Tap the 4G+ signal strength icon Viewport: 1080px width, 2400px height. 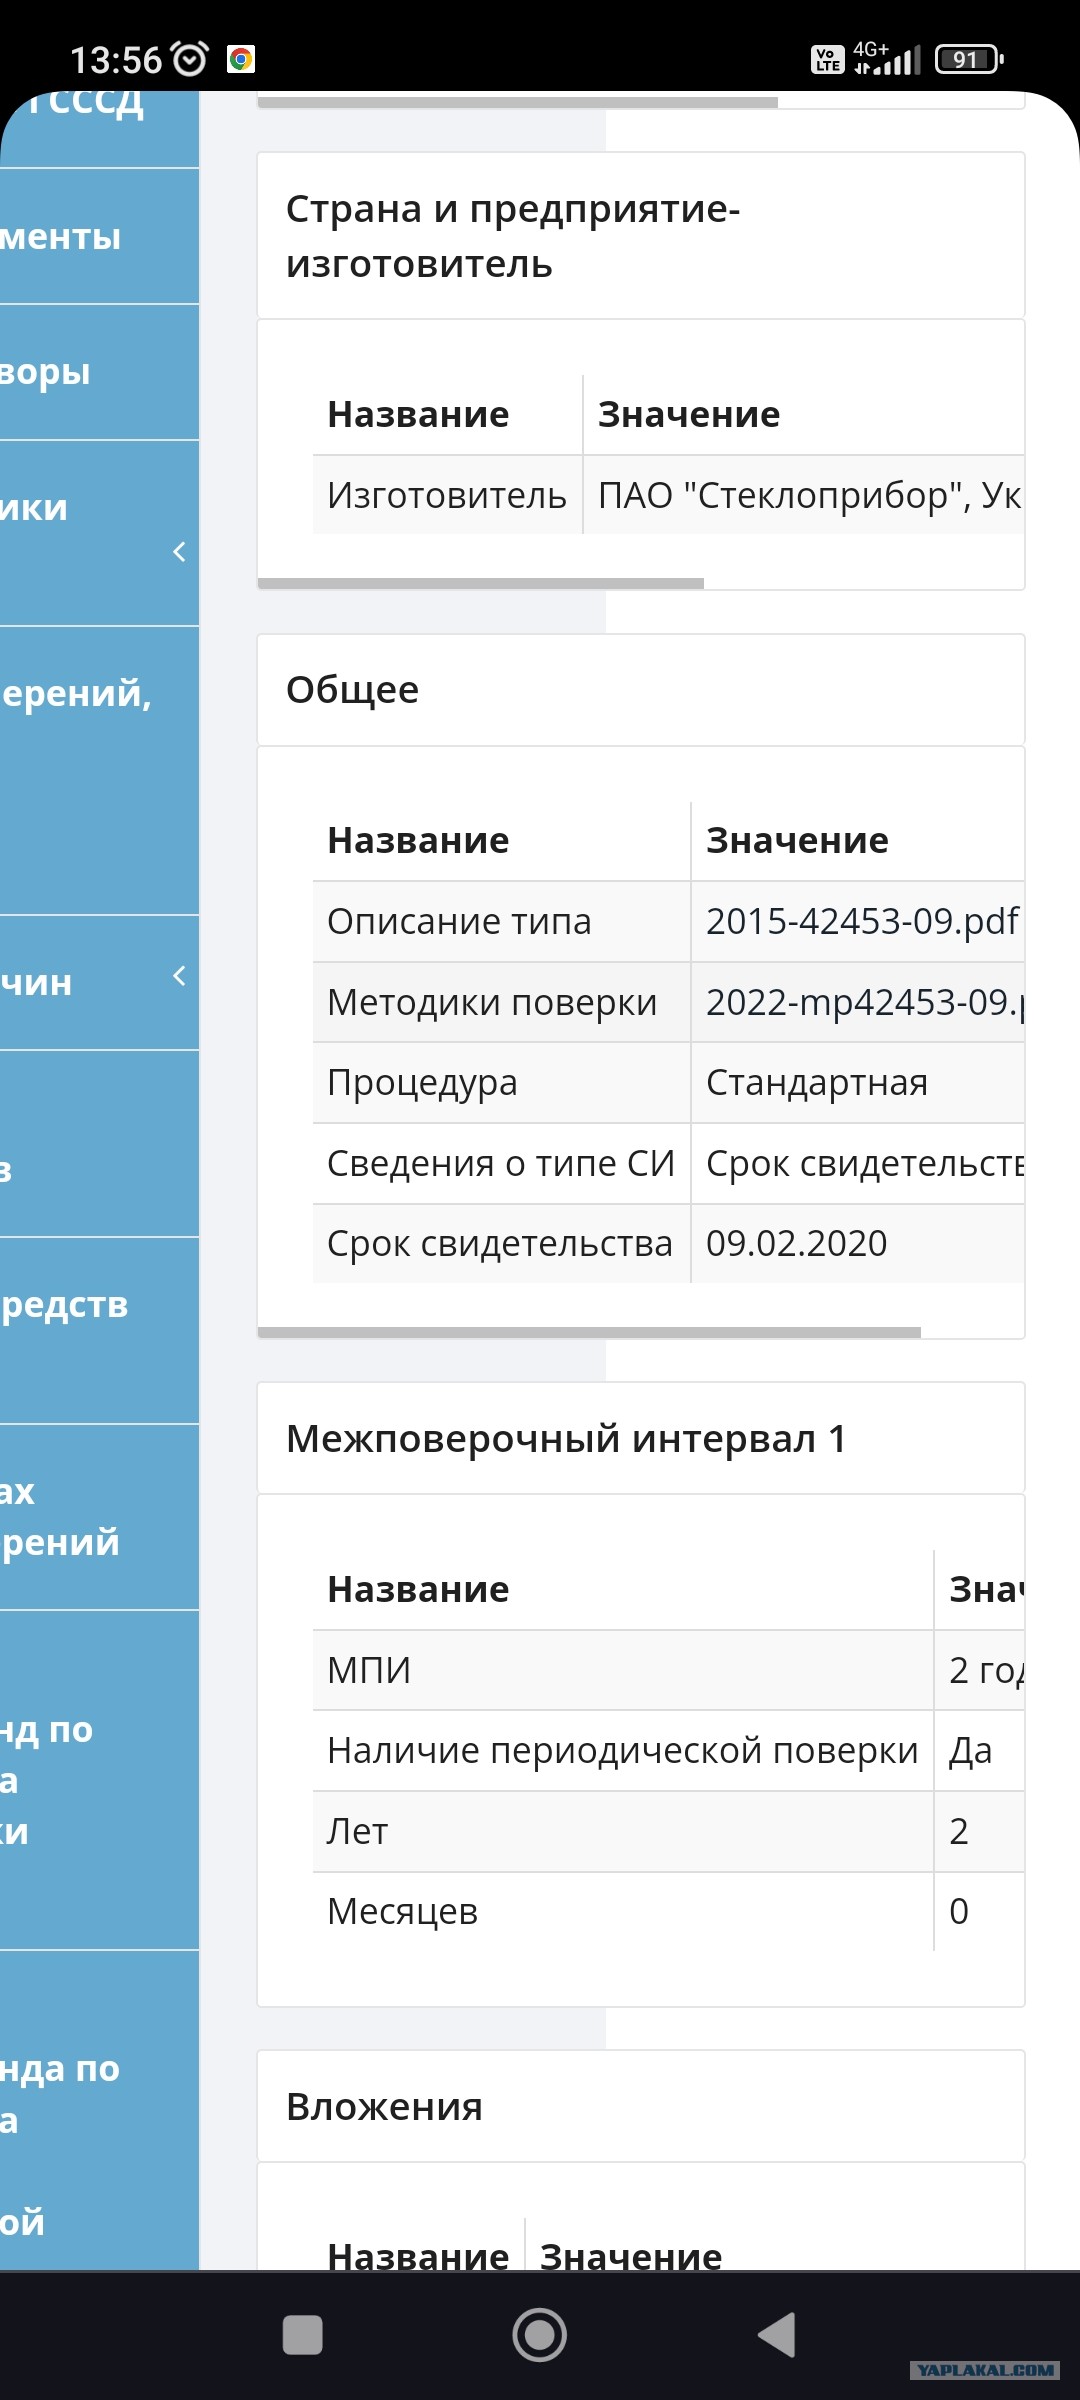[886, 59]
